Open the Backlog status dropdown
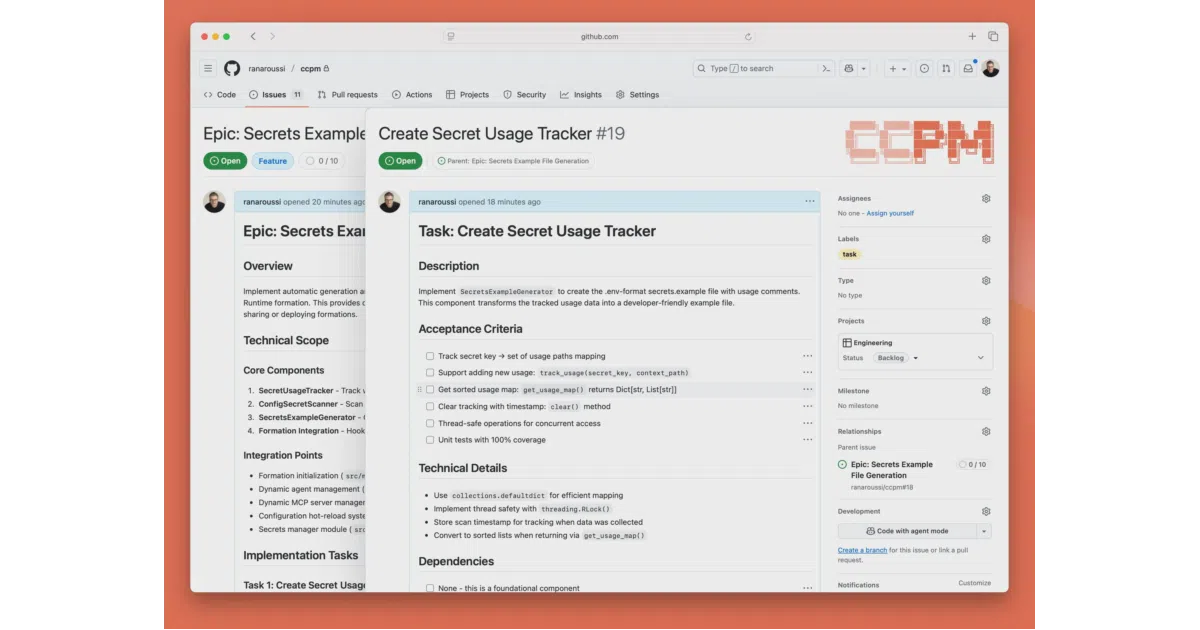Viewport: 1200px width, 630px height. [x=895, y=358]
